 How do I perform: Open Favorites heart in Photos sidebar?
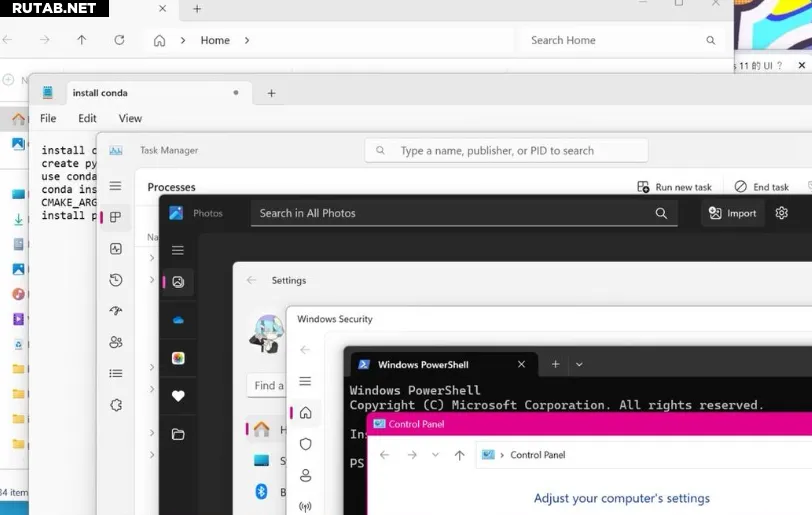click(x=178, y=396)
